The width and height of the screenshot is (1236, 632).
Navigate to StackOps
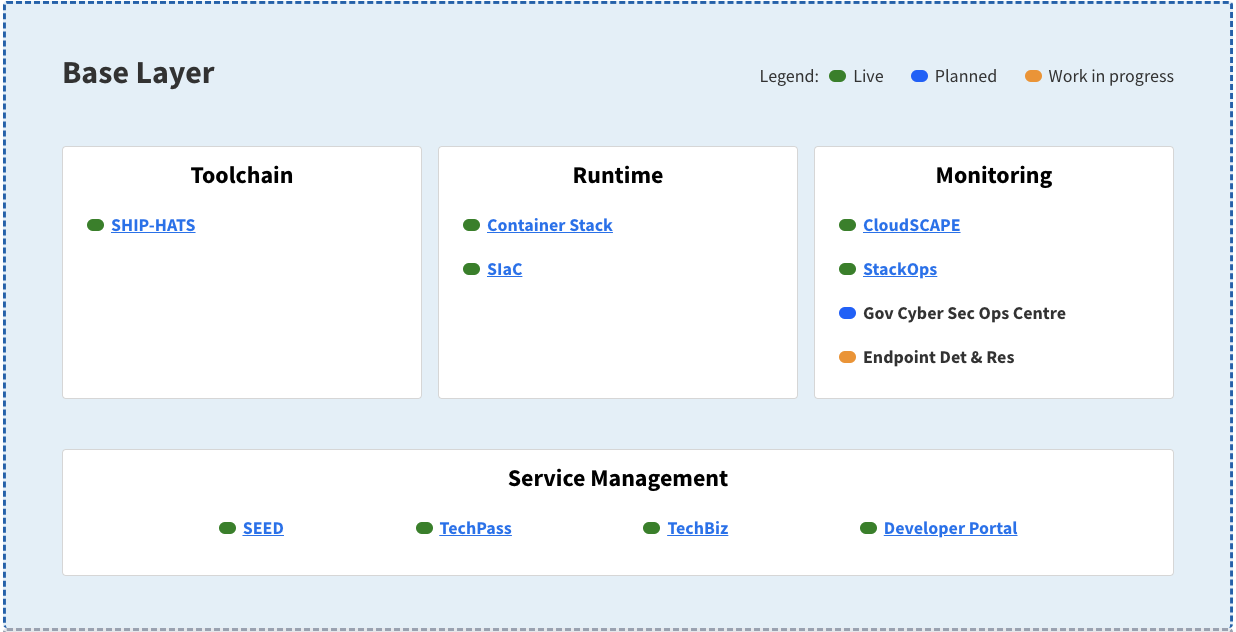[x=900, y=269]
